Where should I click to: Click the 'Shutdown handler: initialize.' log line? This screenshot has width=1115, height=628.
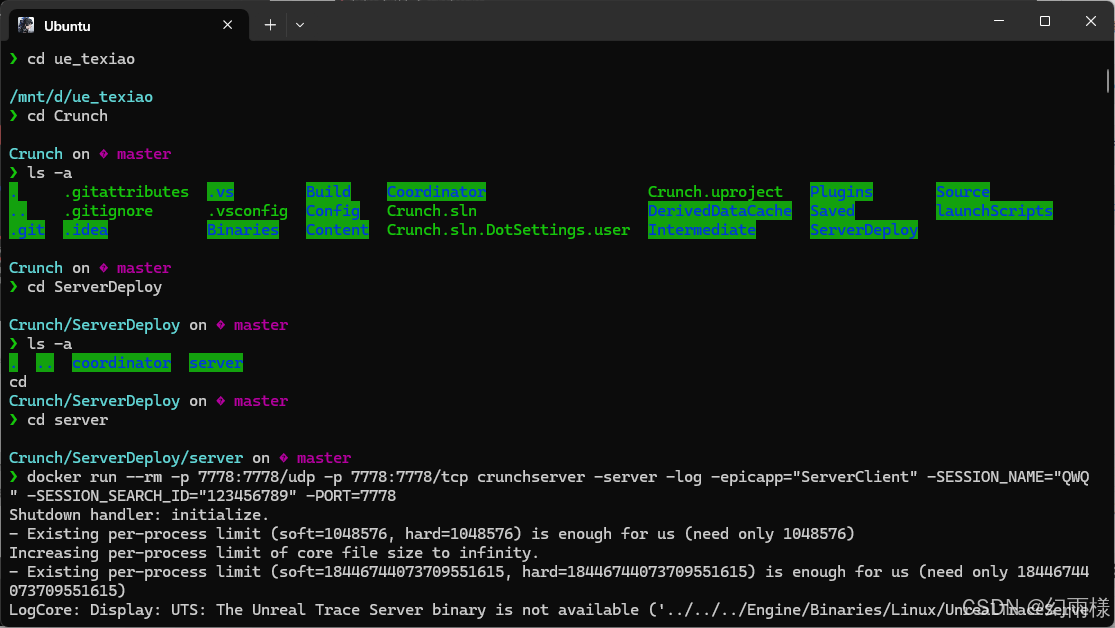pos(139,515)
